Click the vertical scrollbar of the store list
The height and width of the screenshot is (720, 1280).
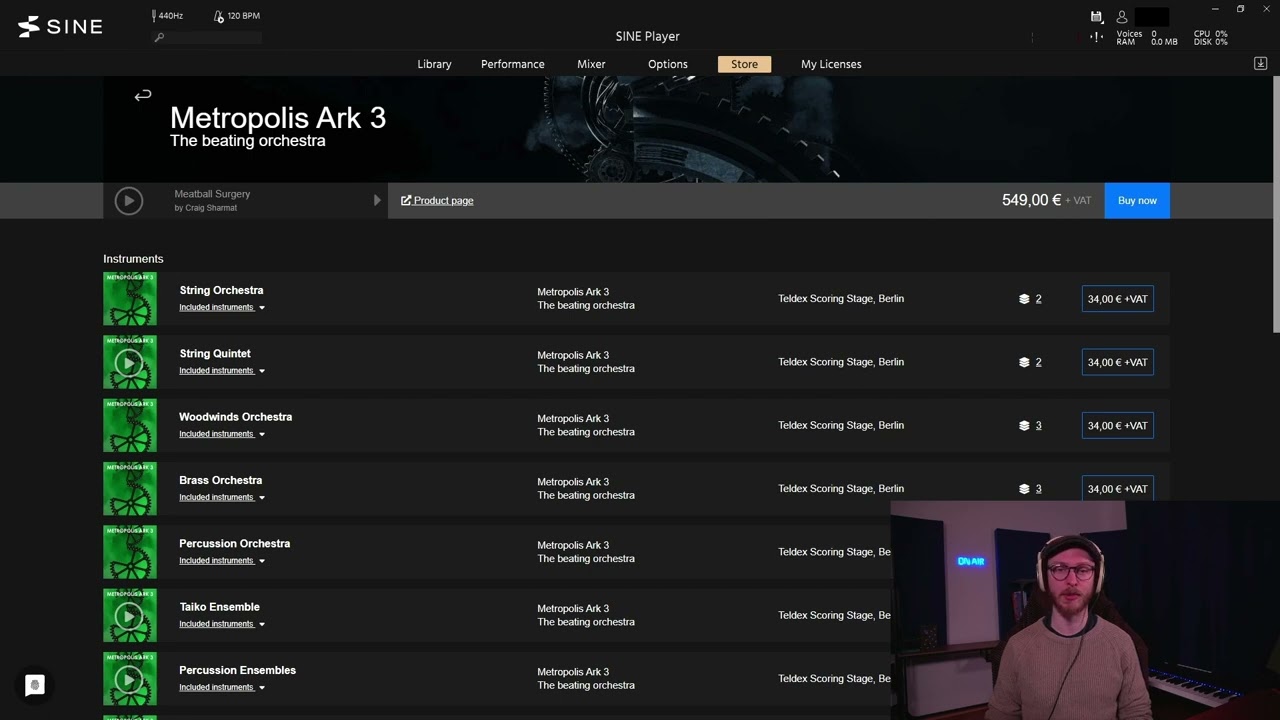pyautogui.click(x=1275, y=205)
